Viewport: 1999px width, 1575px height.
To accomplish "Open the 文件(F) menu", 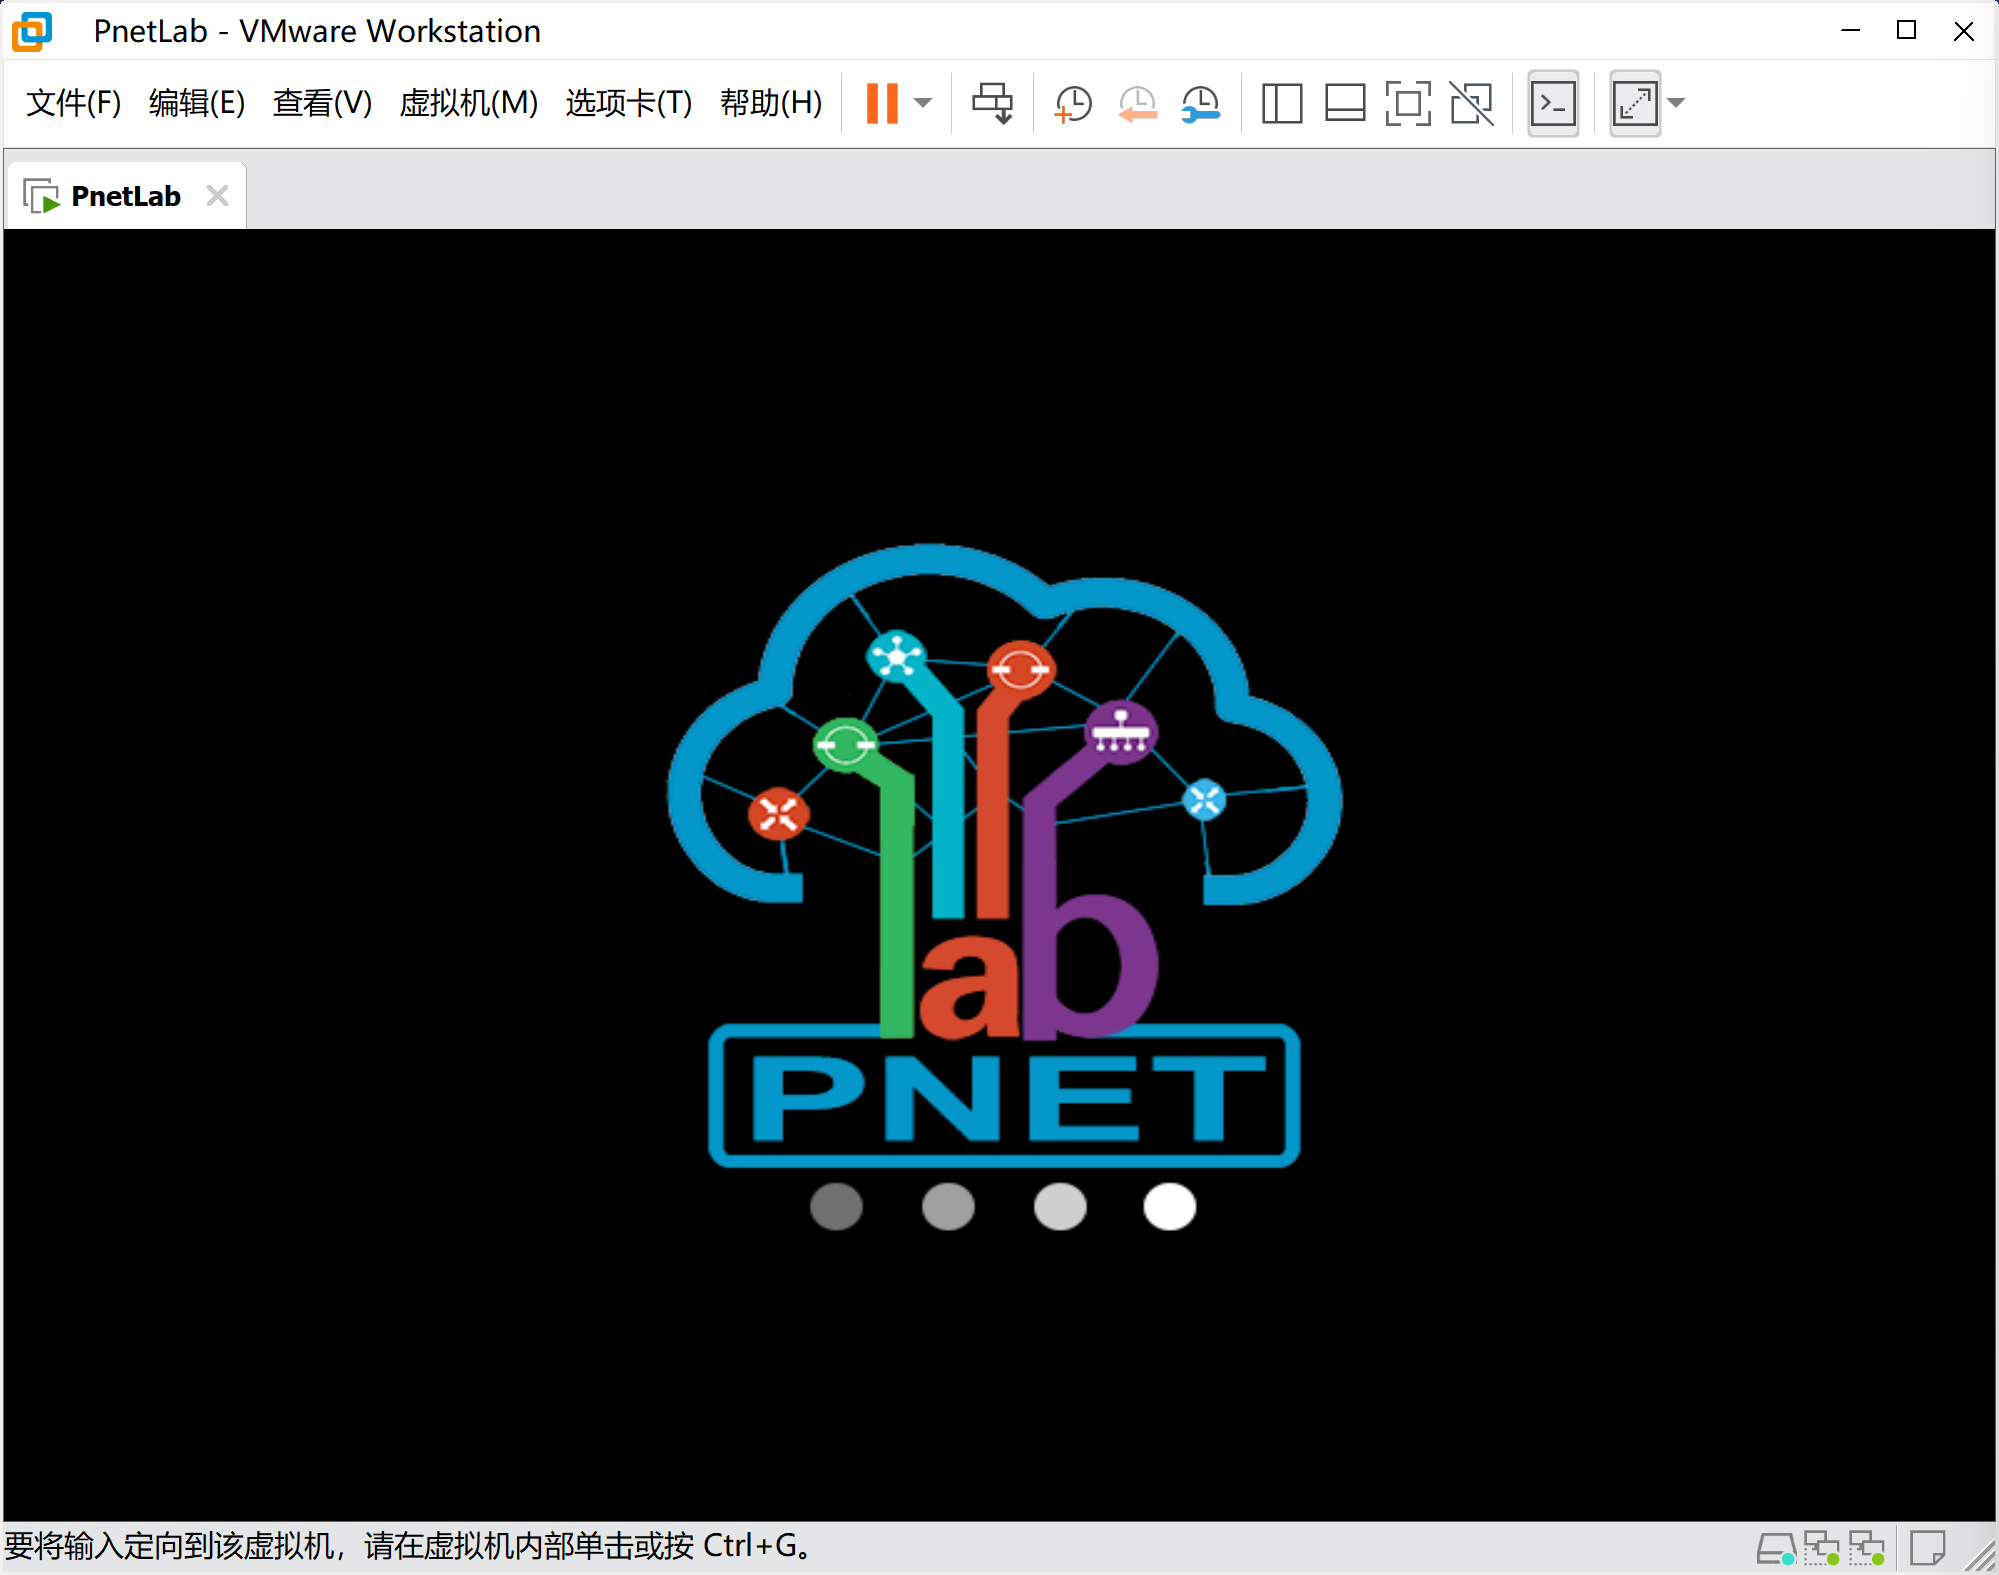I will [x=73, y=103].
